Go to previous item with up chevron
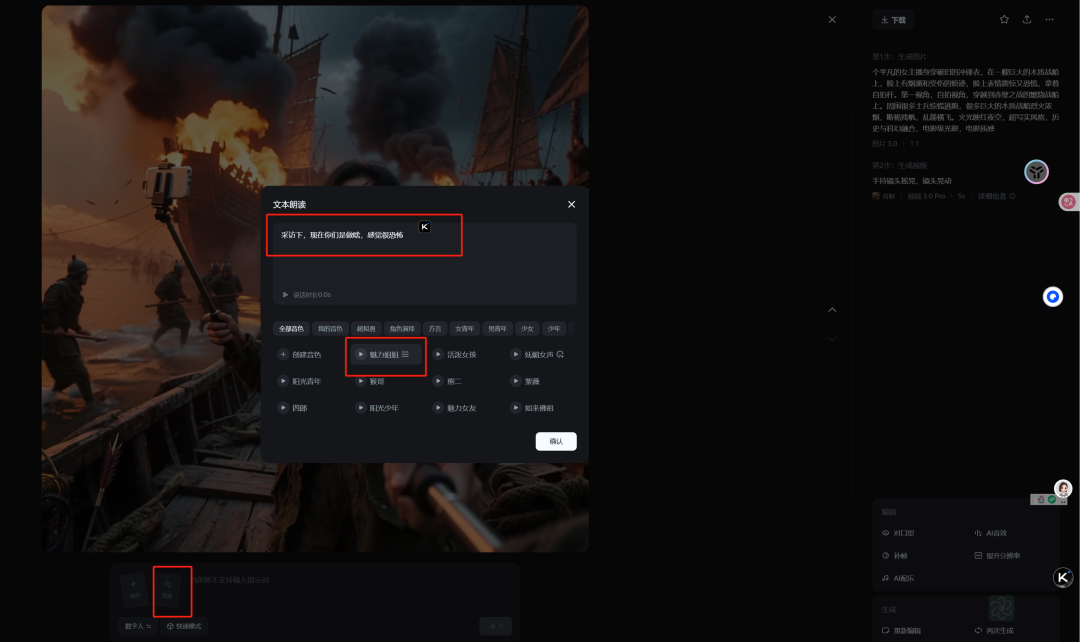This screenshot has height=642, width=1080. [832, 310]
